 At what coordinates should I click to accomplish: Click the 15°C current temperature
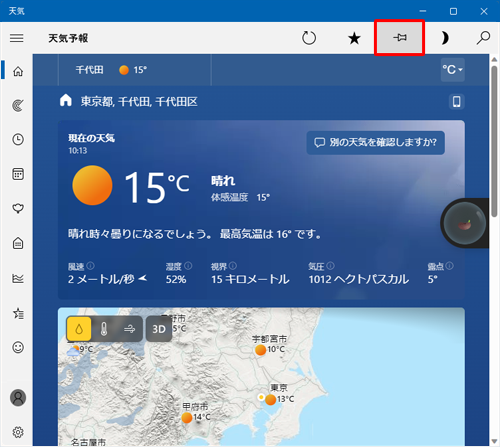coord(157,187)
